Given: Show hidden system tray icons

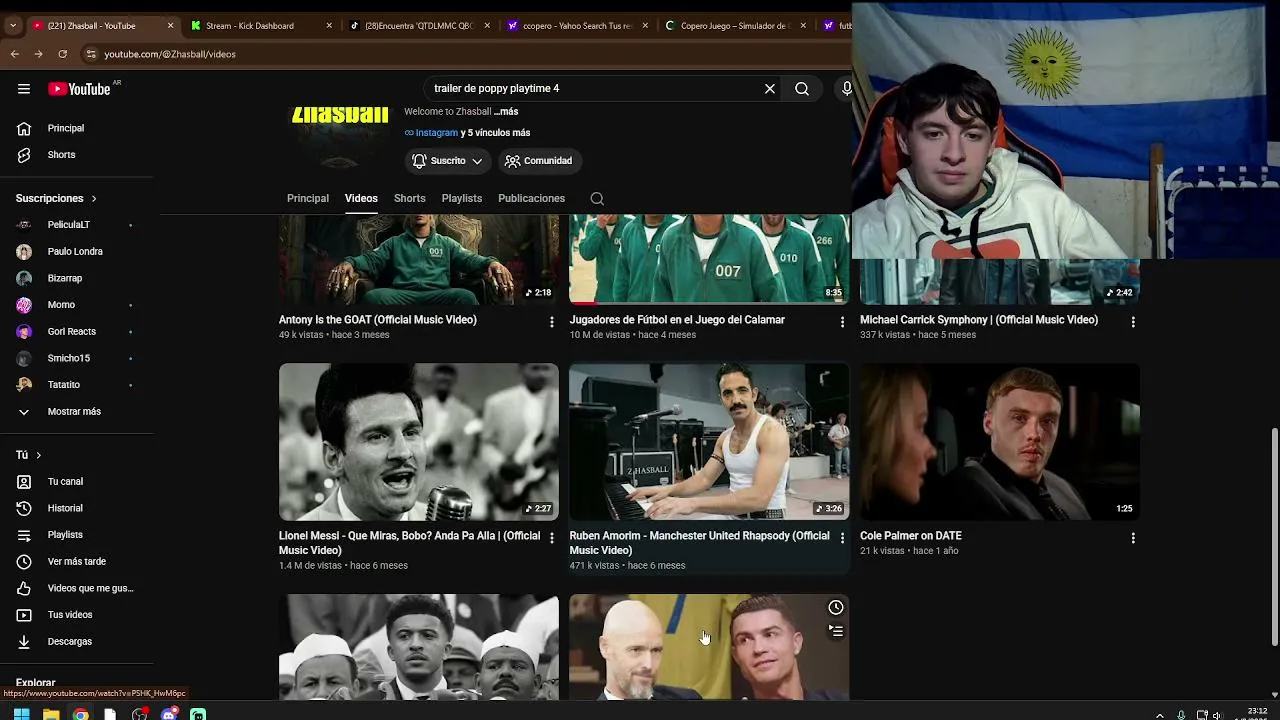Looking at the screenshot, I should [x=1160, y=715].
